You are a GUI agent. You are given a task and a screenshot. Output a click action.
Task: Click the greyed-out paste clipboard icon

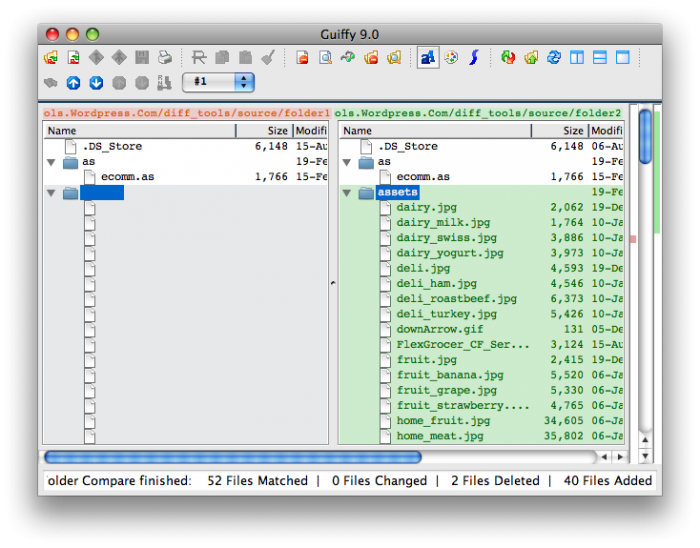[245, 58]
